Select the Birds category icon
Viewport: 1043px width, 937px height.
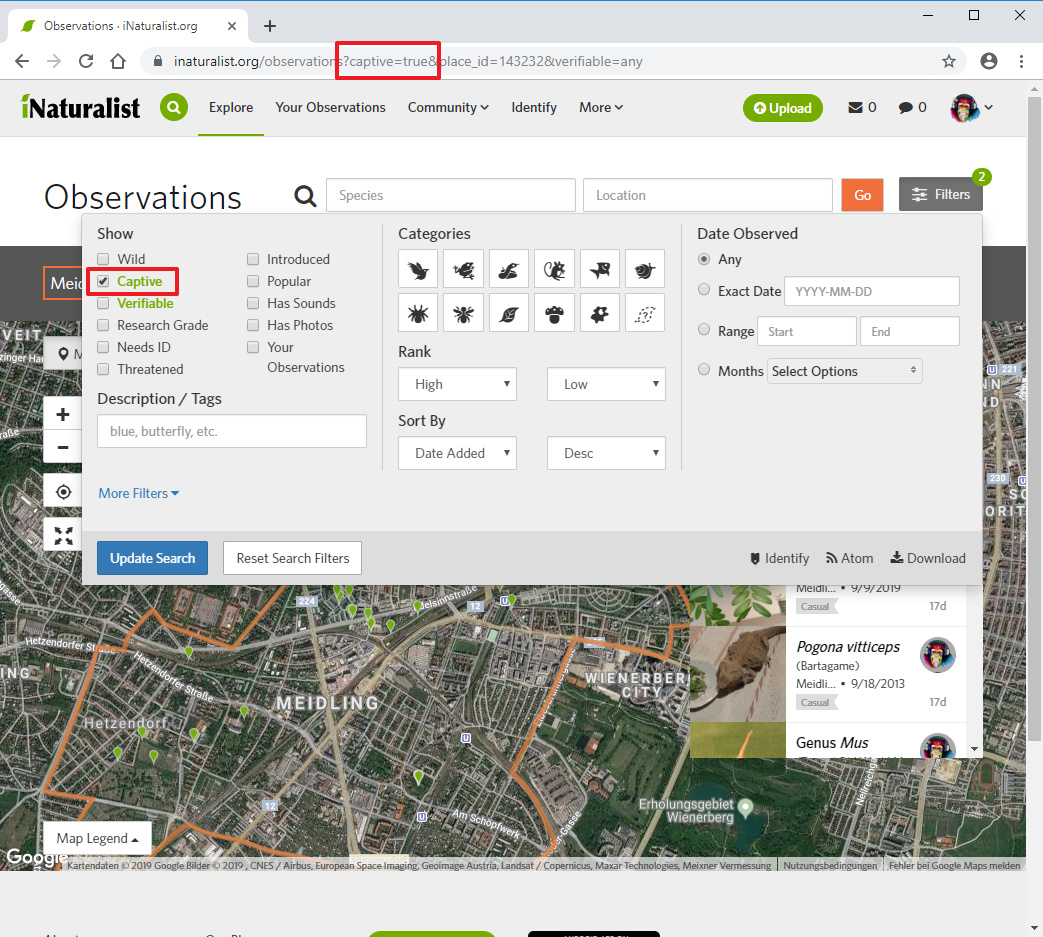[x=418, y=269]
